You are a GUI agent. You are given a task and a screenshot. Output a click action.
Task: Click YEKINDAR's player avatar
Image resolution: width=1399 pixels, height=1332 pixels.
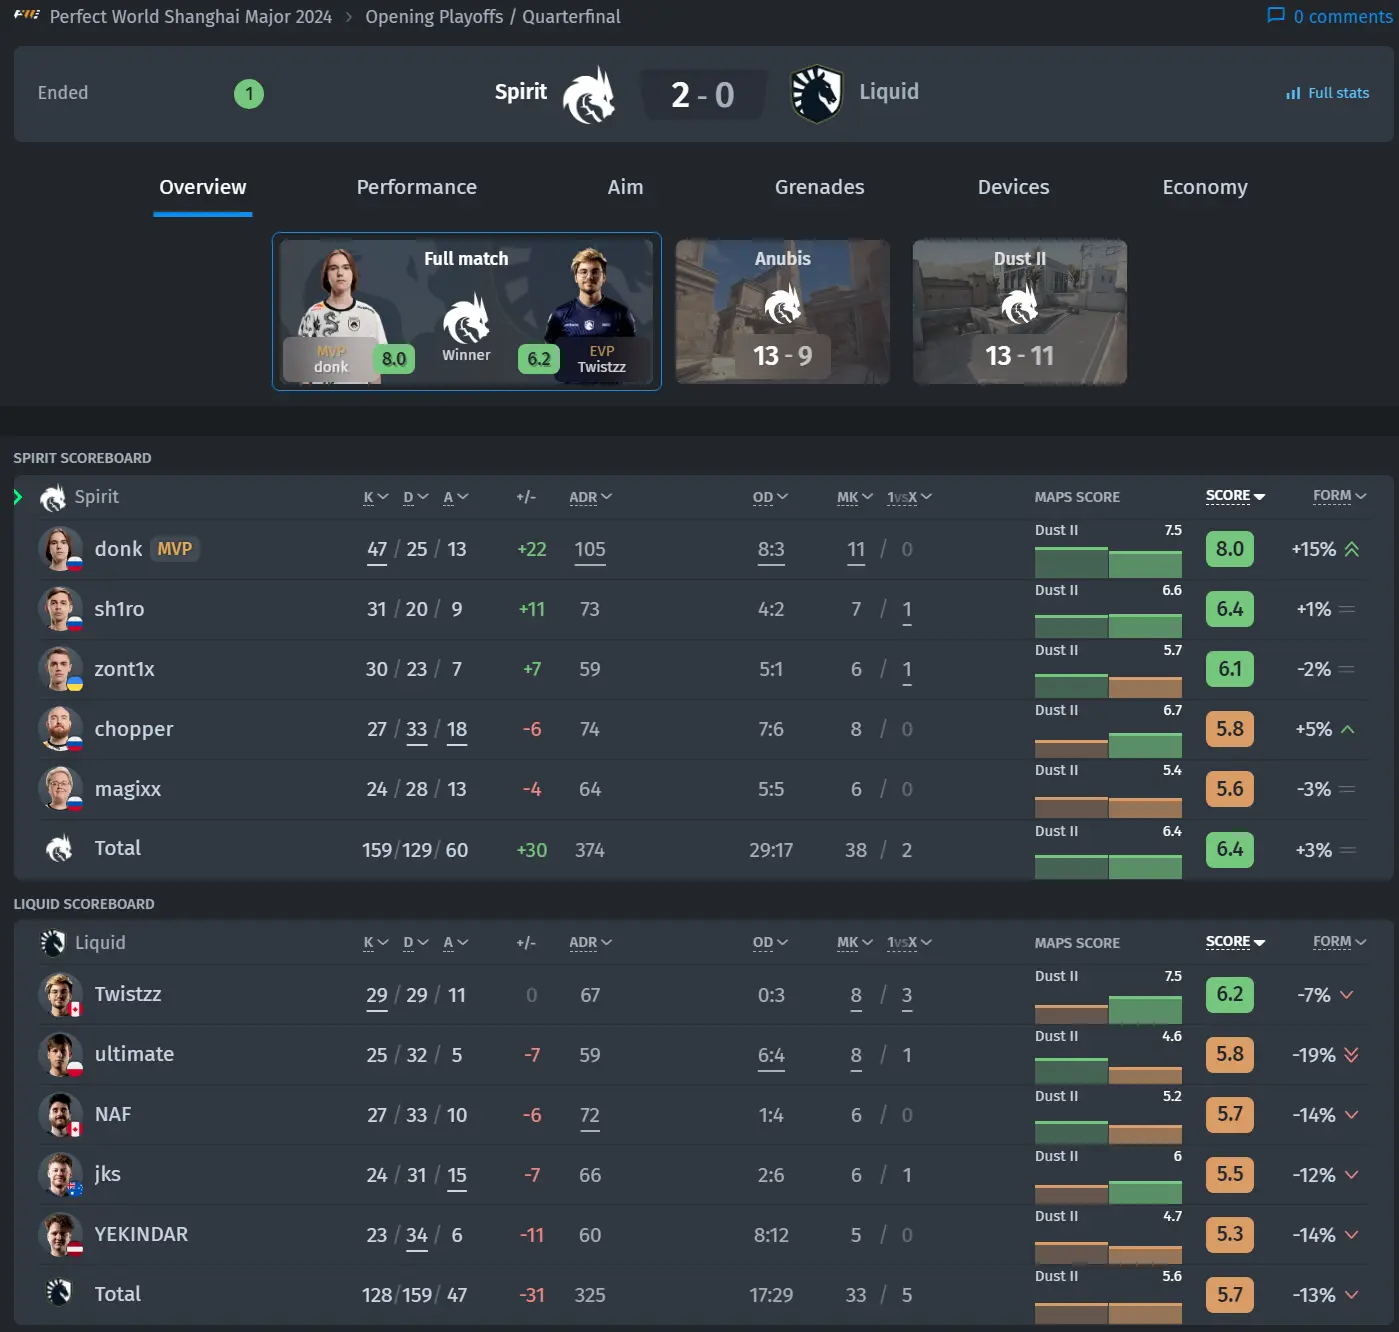click(x=60, y=1235)
